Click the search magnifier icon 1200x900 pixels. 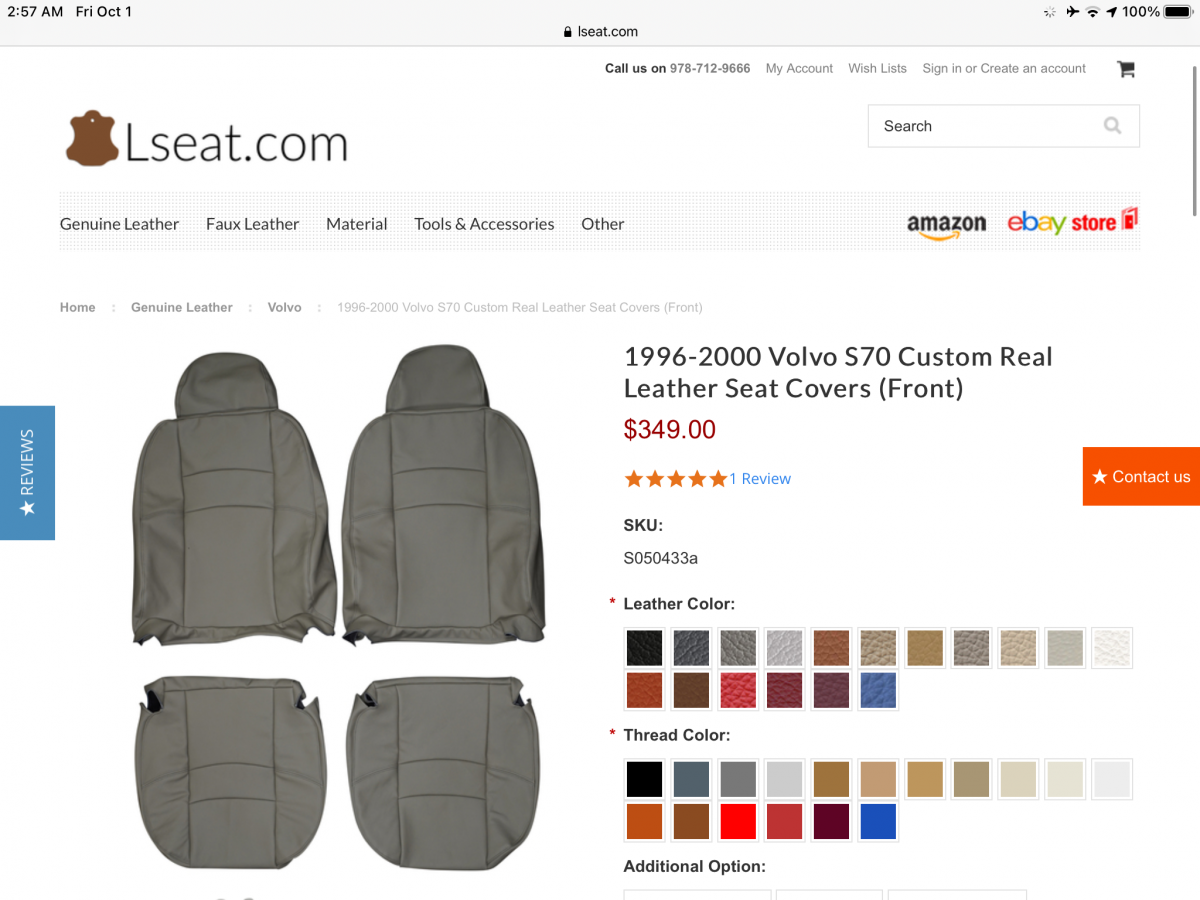1112,126
